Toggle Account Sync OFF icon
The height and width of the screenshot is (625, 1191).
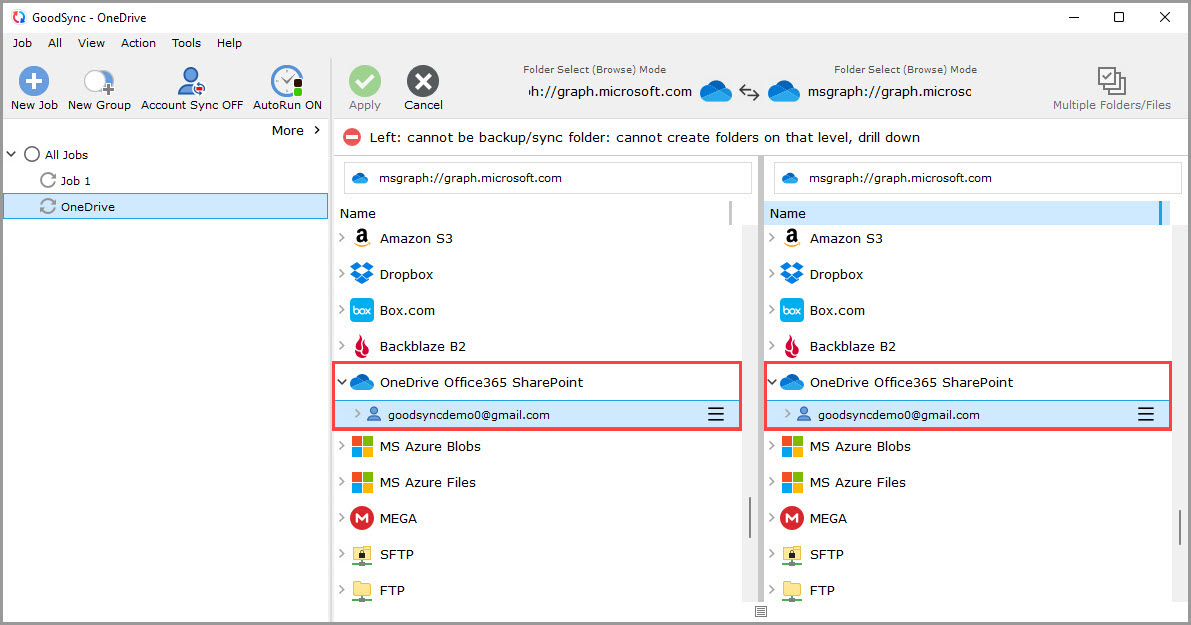[191, 81]
